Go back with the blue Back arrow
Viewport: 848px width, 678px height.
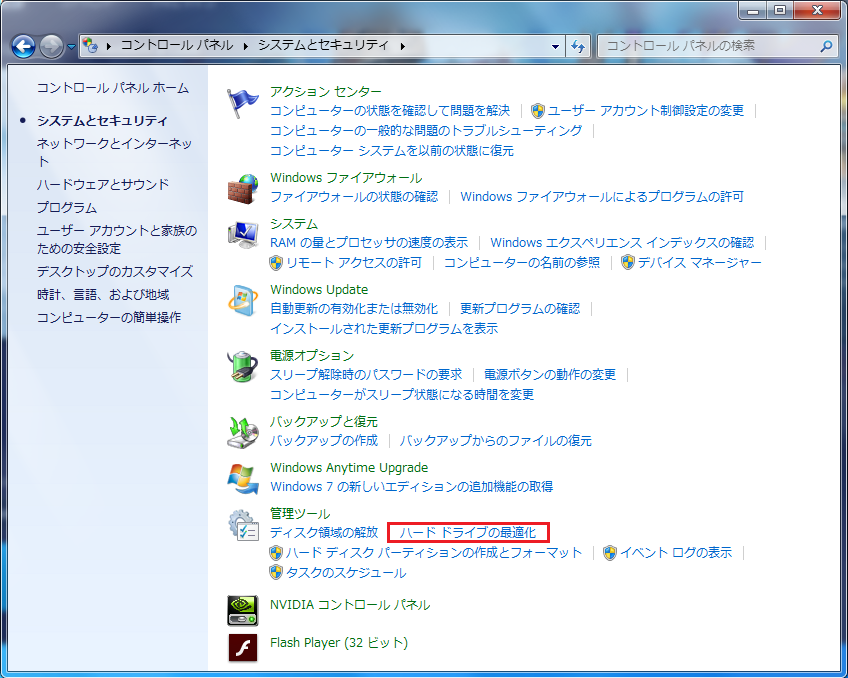pyautogui.click(x=23, y=46)
